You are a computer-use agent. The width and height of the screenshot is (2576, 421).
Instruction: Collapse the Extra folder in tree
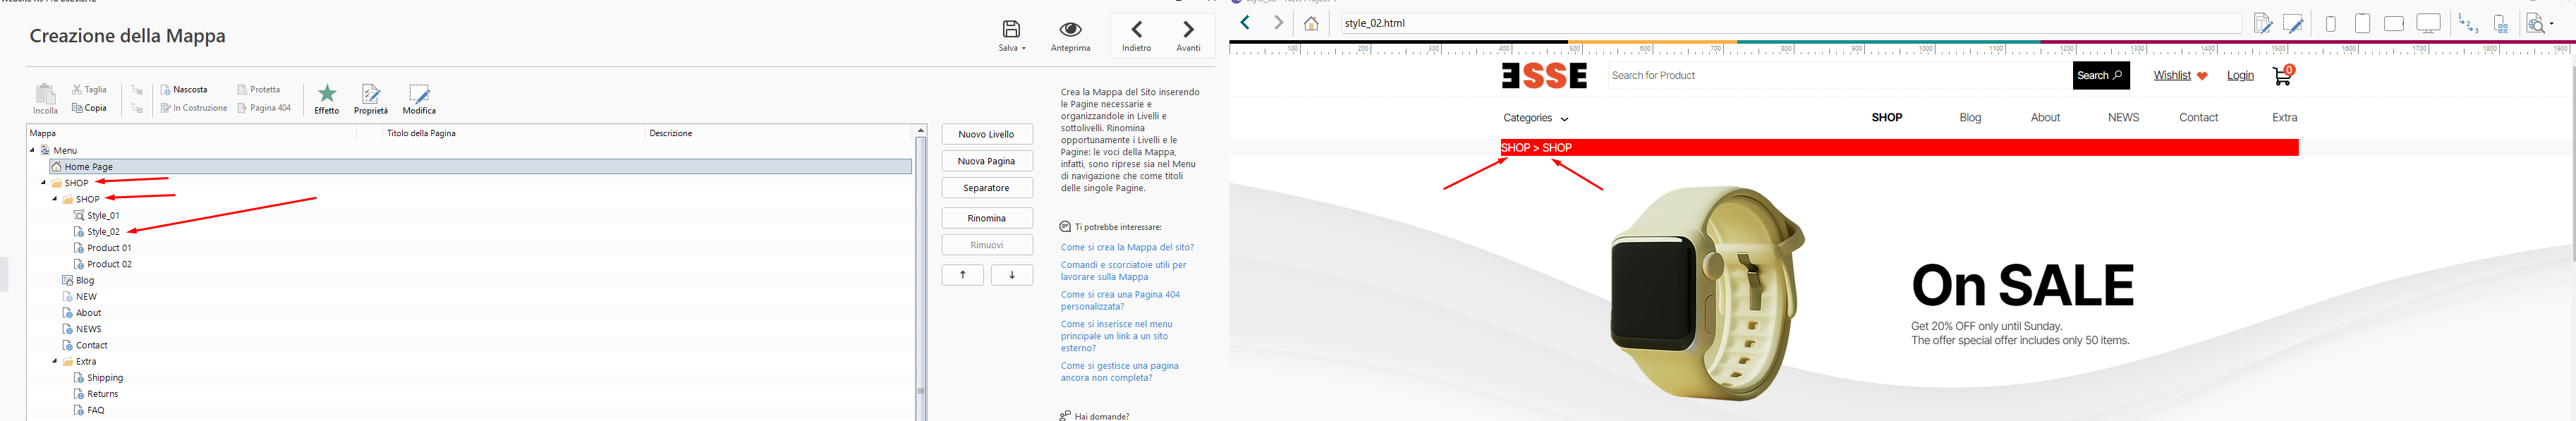56,362
